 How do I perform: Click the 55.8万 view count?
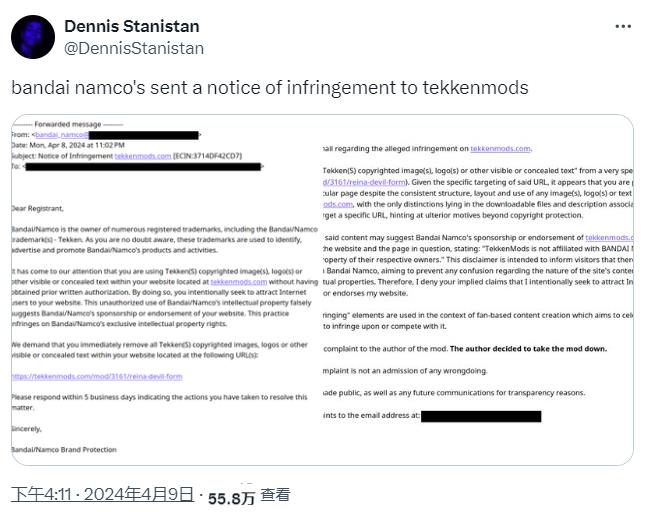coord(230,496)
